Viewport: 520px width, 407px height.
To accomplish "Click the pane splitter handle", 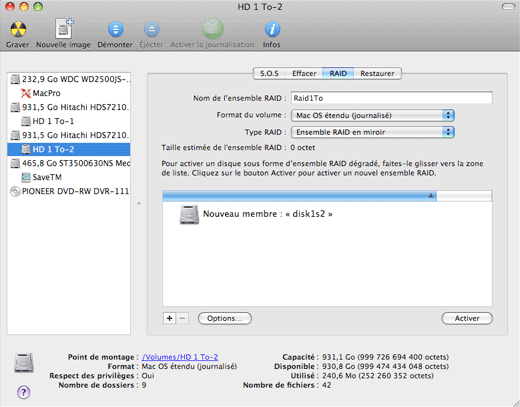I will tap(139, 203).
